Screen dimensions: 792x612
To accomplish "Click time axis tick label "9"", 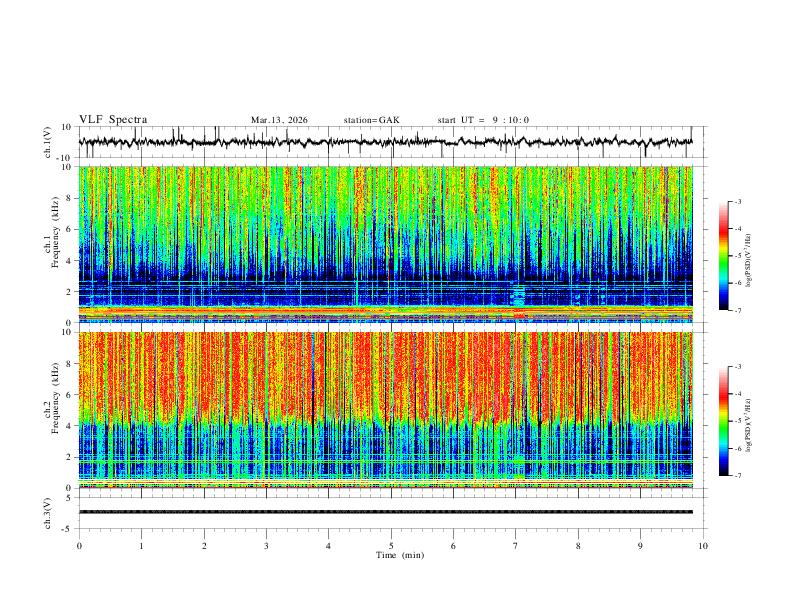I will [x=640, y=546].
